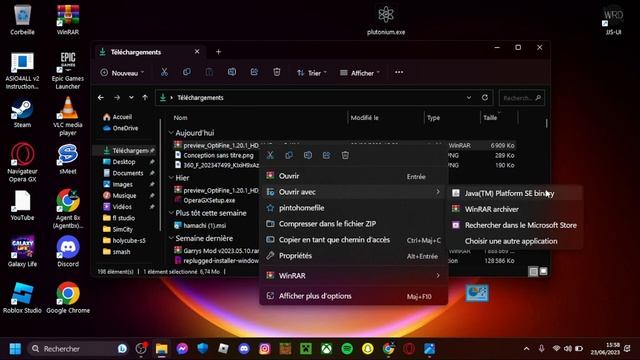Show hidden system tray icons
Screen dimensions: 640x360
pos(527,349)
